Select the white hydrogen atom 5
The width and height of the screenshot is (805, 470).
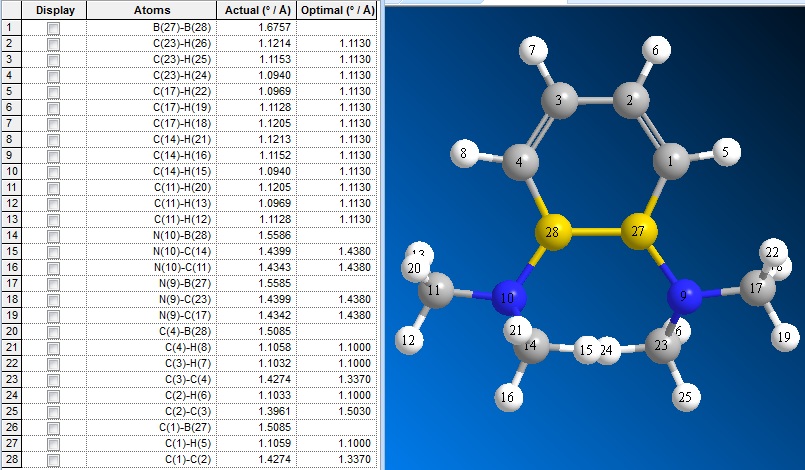[727, 152]
